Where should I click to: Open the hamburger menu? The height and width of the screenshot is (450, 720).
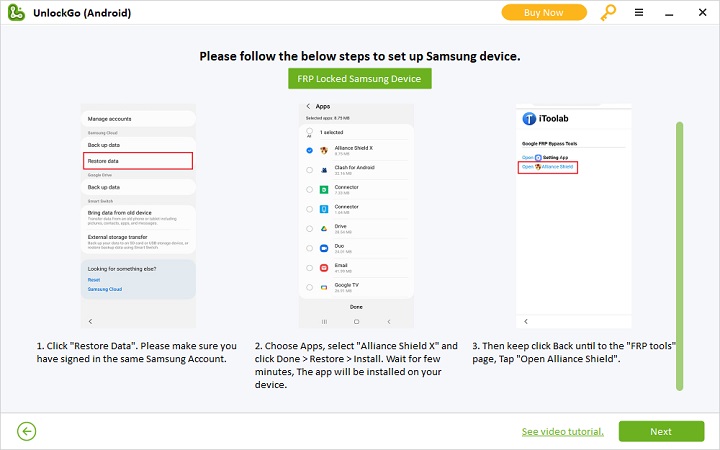click(639, 12)
